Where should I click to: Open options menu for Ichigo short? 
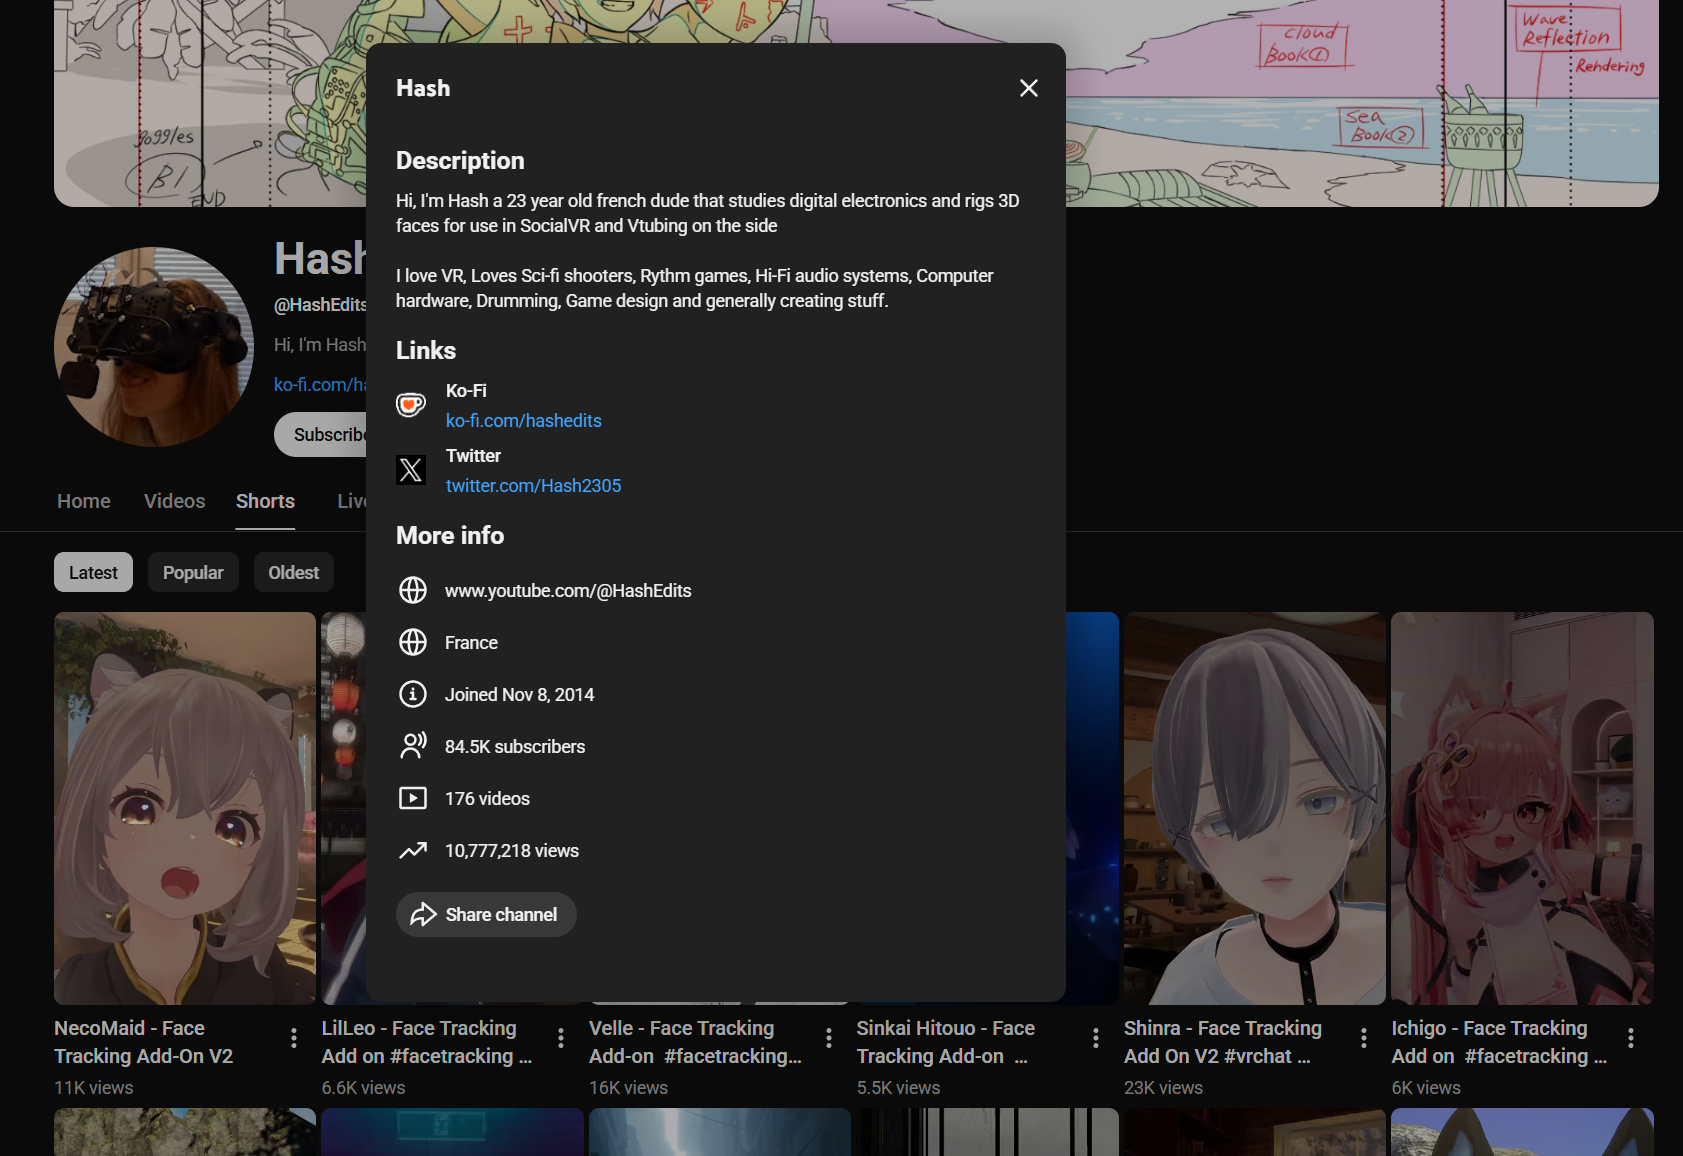[x=1631, y=1038]
